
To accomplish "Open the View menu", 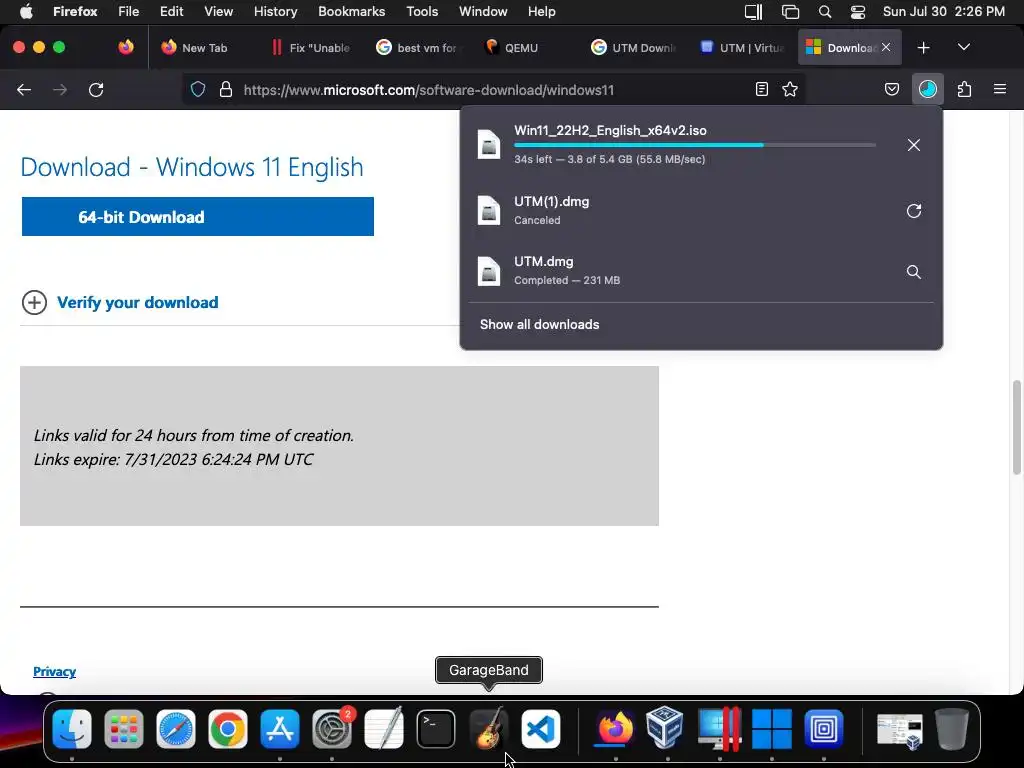I will click(218, 11).
